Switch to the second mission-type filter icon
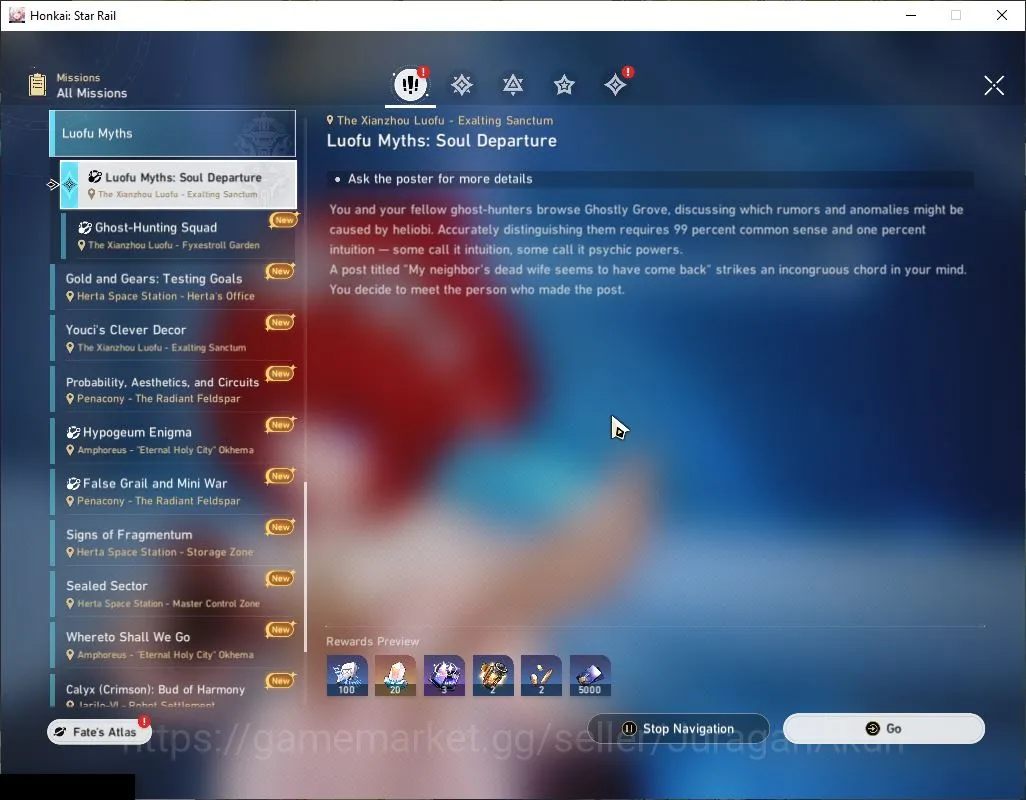 coord(462,85)
